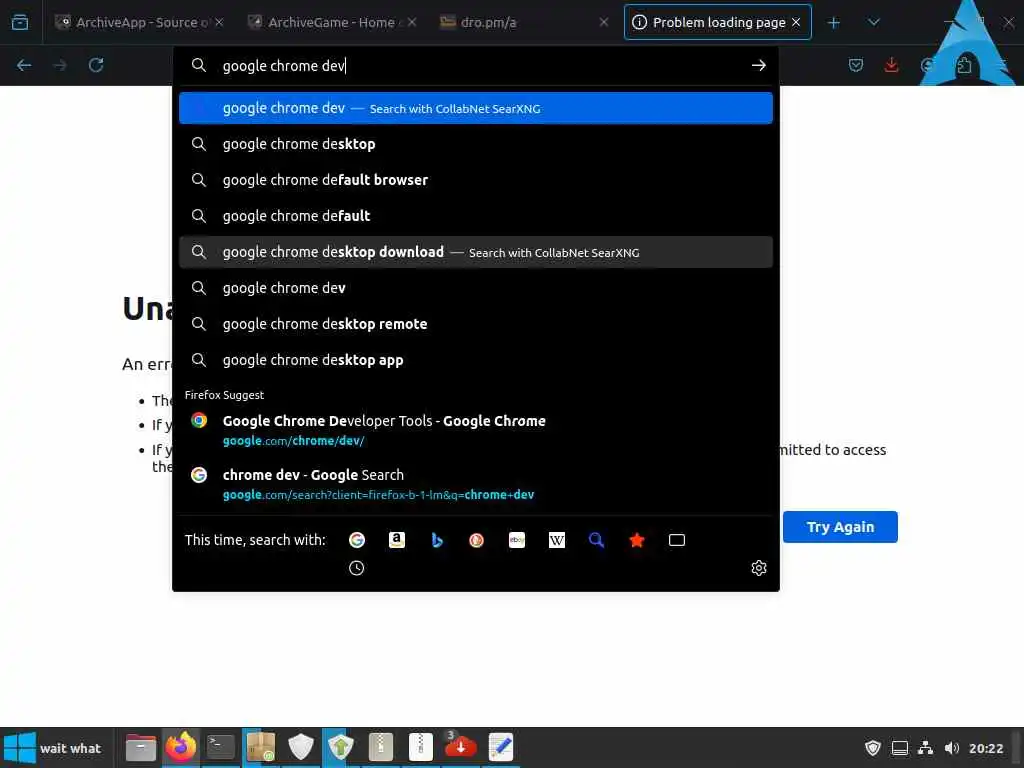
Task: Search this time with DuckDuckGo
Action: click(x=477, y=540)
